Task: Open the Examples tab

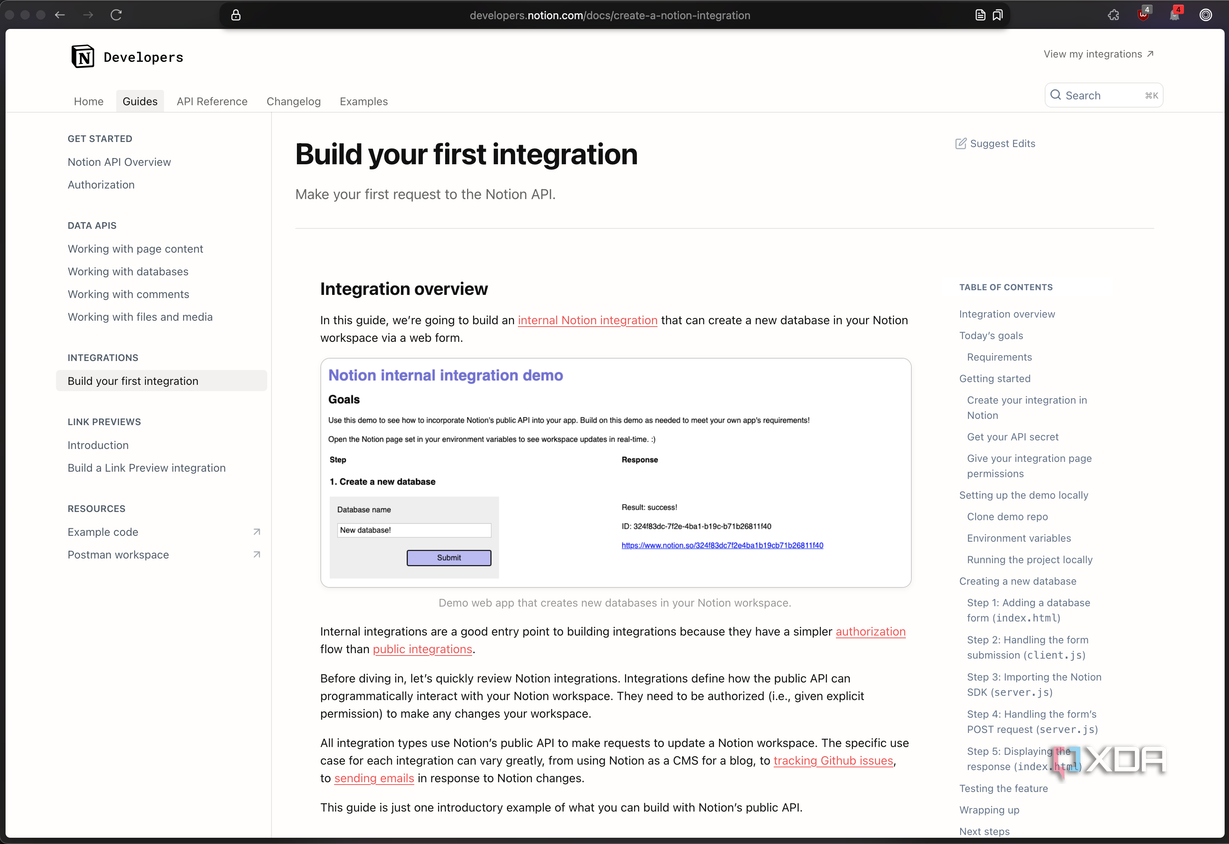Action: click(x=364, y=101)
